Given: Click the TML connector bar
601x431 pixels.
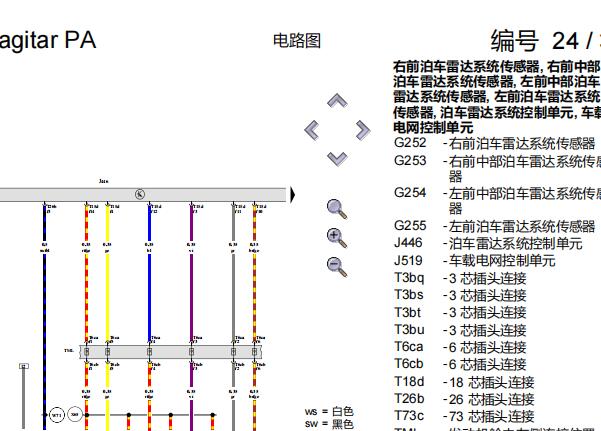Looking at the screenshot, I should point(171,352).
